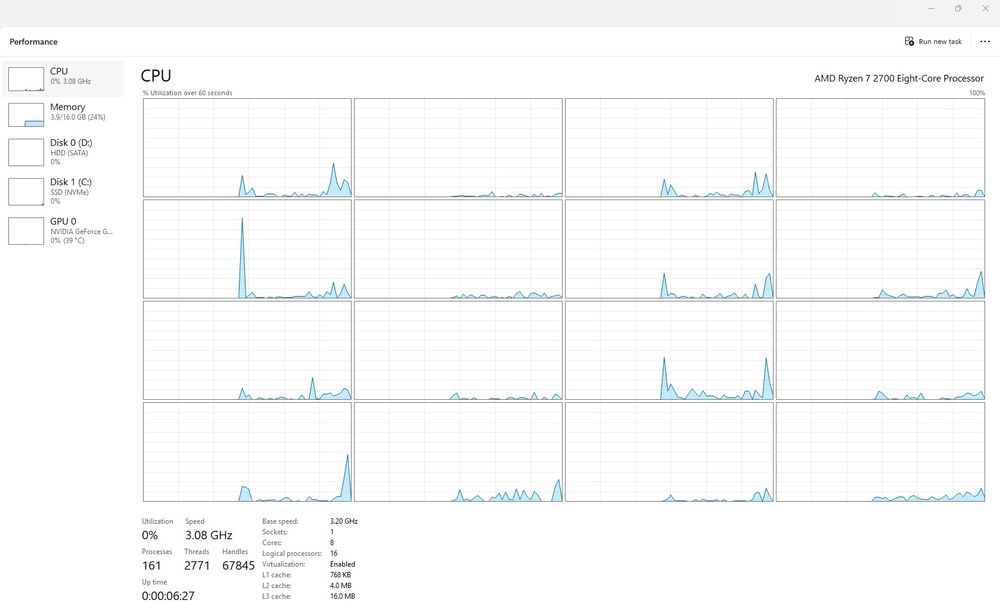Select the CPU performance item in sidebar
The width and height of the screenshot is (1000, 610).
point(62,78)
